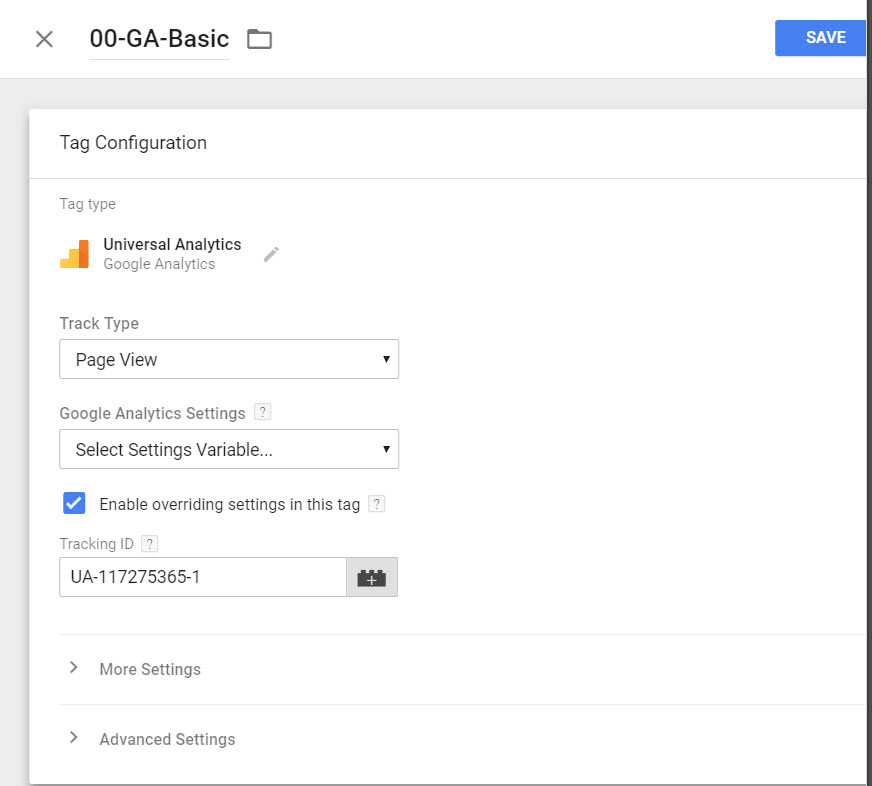
Task: Click the Google Analytics subtitle under tag type
Action: point(159,264)
